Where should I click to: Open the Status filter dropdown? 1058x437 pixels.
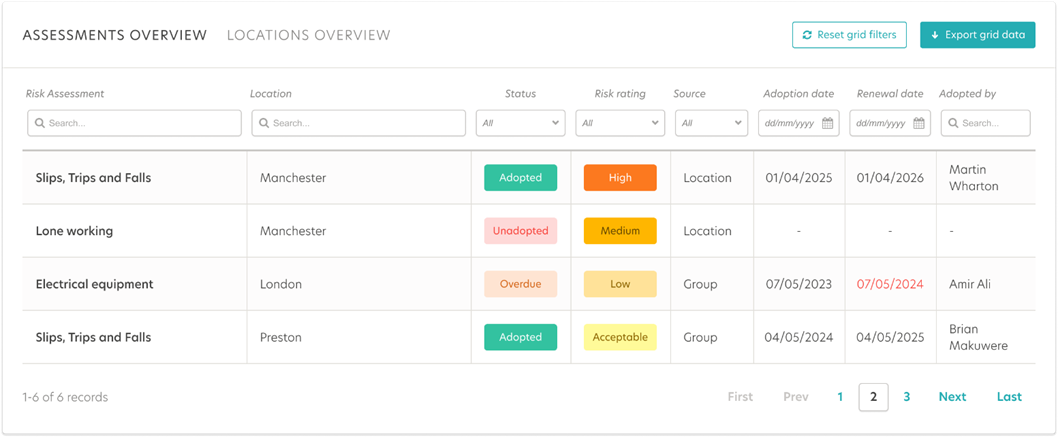pos(520,123)
